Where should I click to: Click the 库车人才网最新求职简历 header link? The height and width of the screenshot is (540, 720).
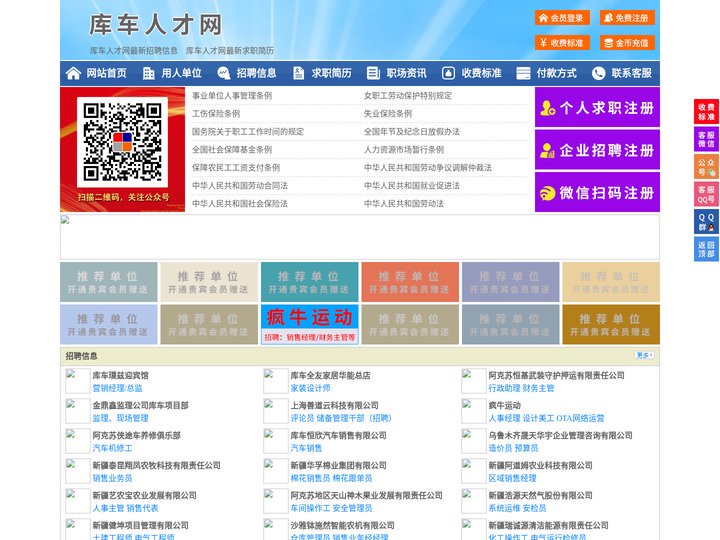click(230, 51)
